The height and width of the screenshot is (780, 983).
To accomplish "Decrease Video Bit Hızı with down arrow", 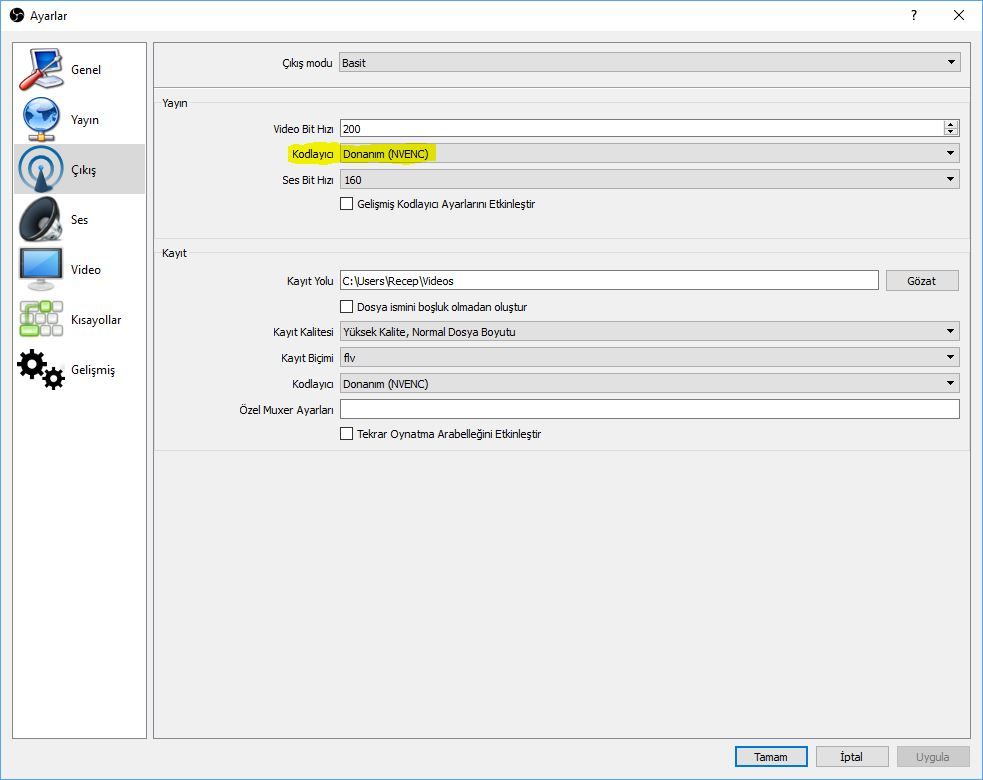I will 951,132.
